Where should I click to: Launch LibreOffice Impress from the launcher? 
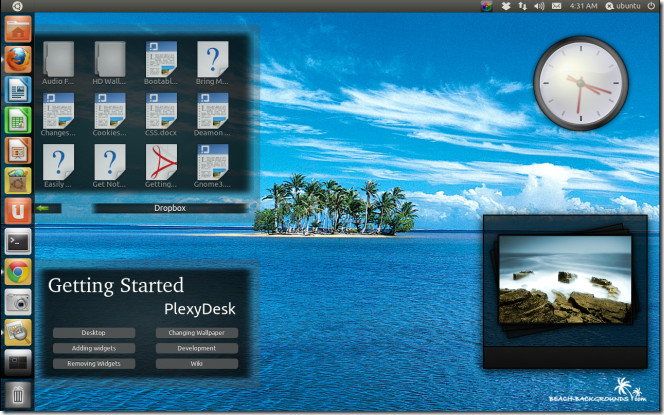18,150
